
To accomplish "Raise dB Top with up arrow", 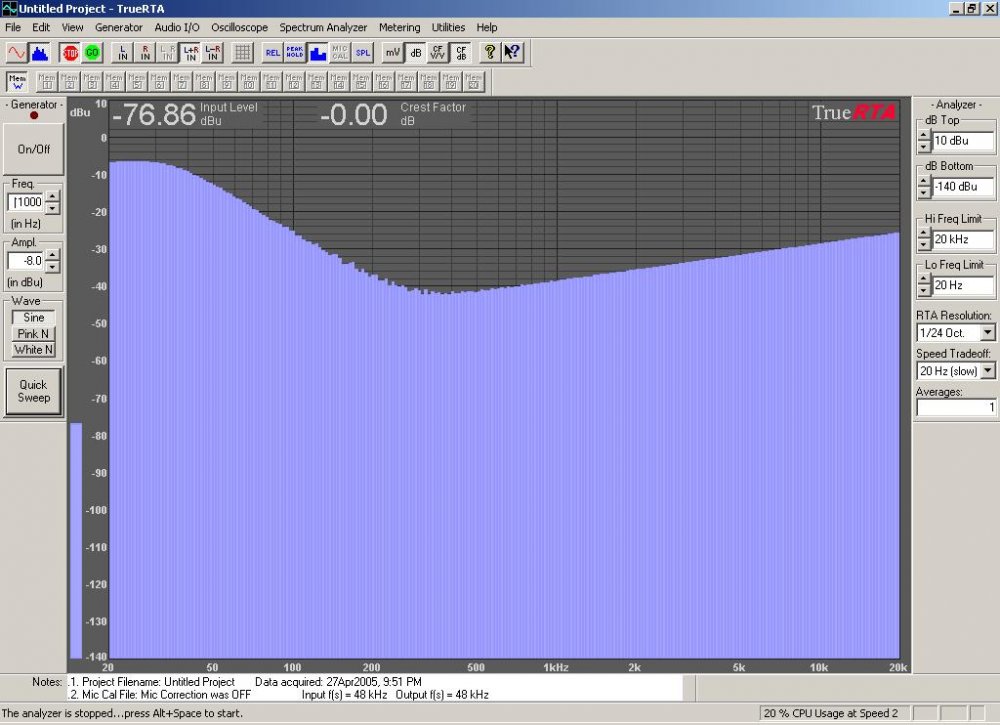I will [924, 135].
